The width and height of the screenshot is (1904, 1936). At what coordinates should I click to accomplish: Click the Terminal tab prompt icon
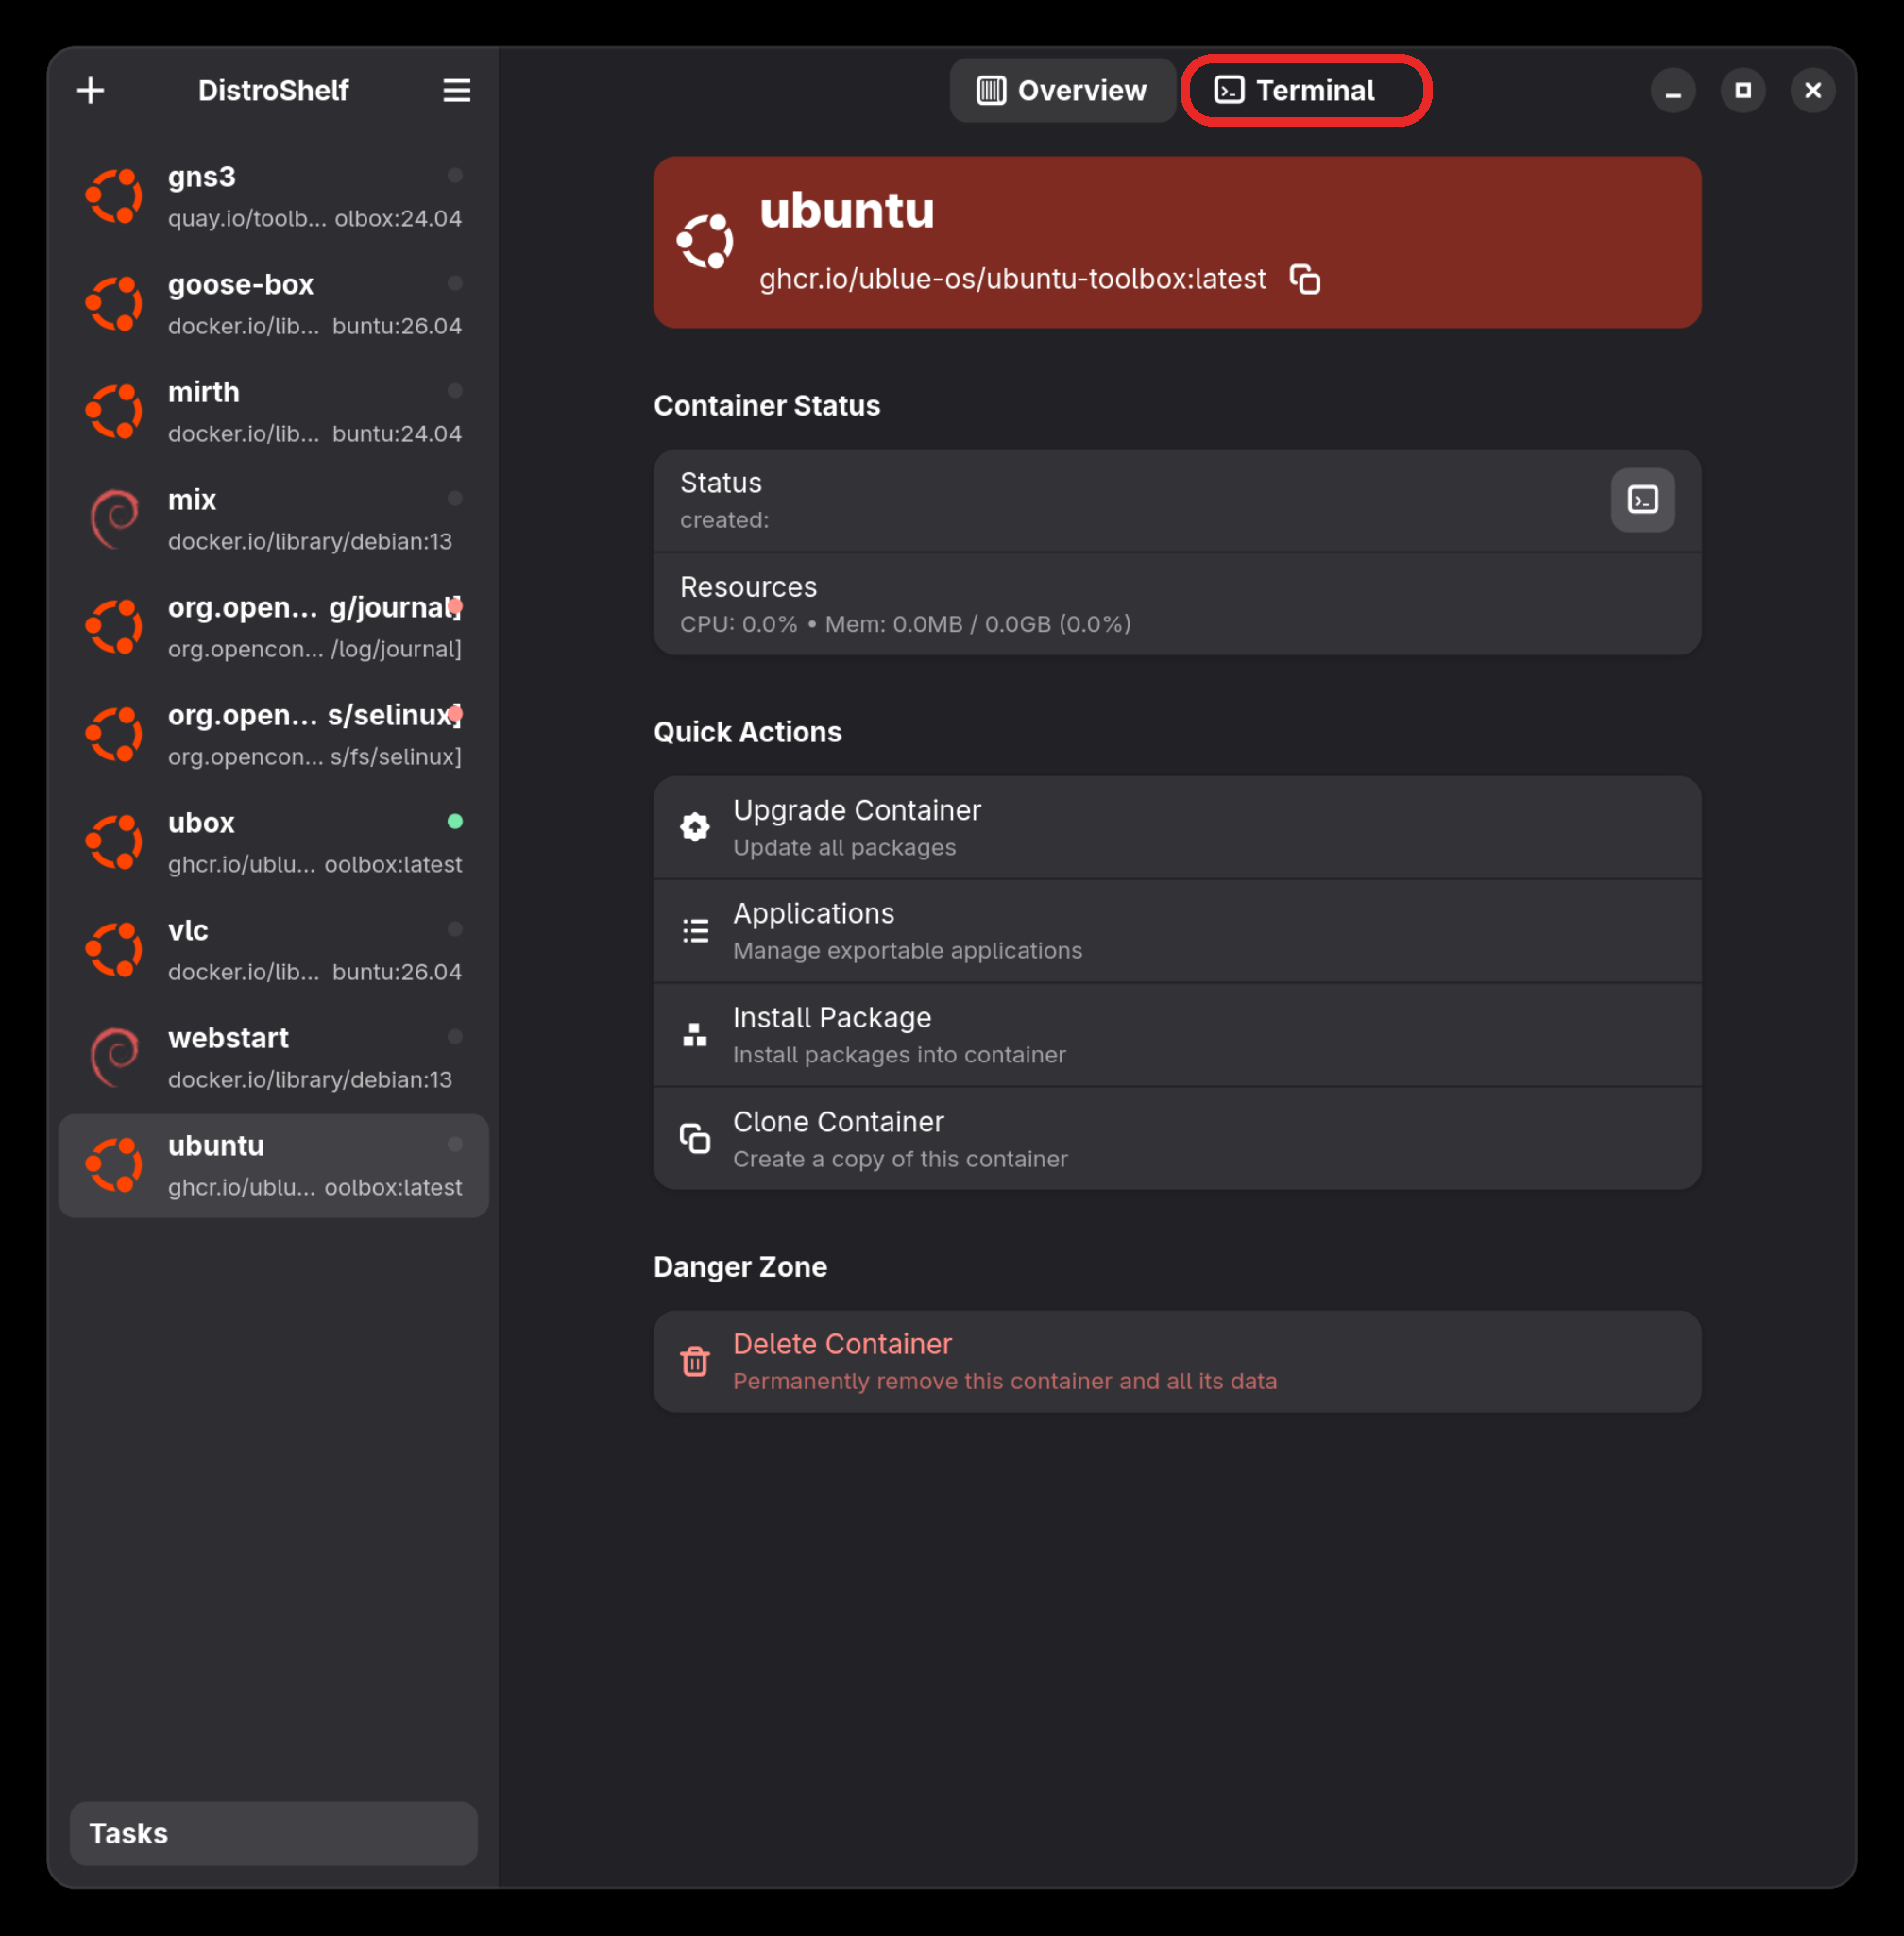[1229, 90]
